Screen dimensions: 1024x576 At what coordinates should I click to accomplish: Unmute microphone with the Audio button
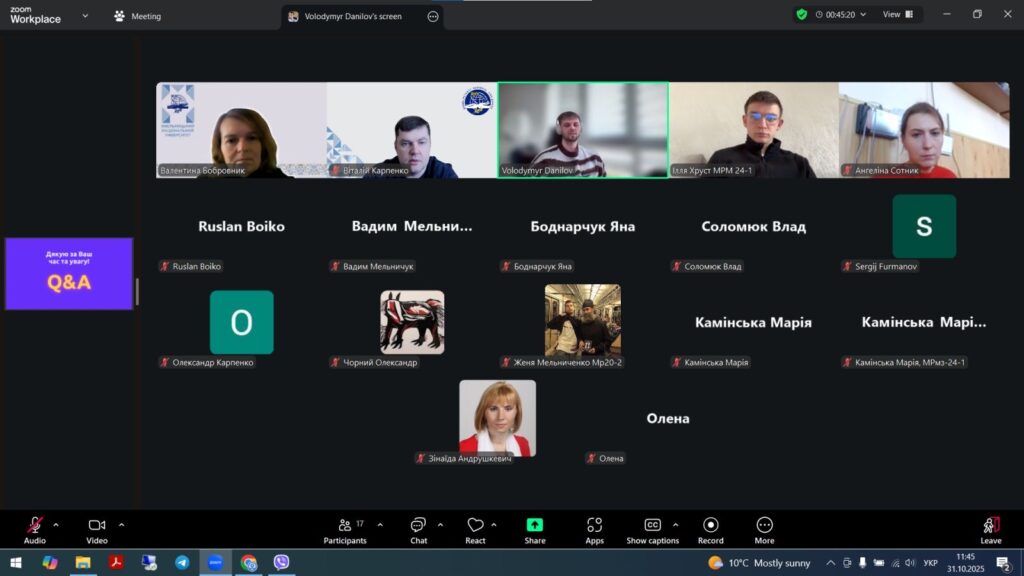(35, 526)
